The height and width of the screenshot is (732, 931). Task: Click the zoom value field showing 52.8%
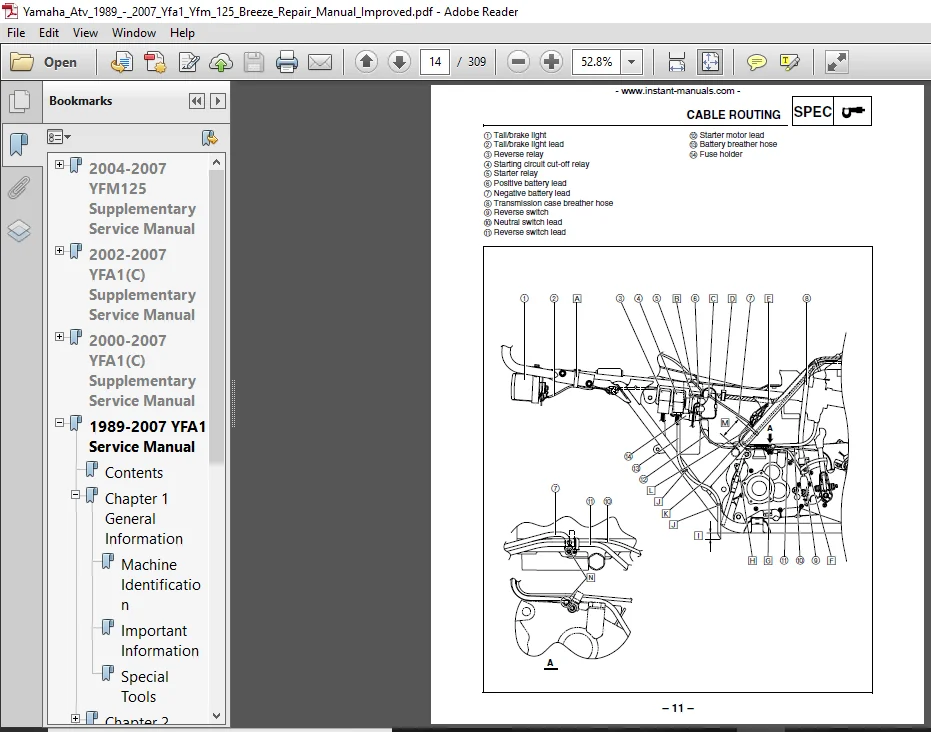(x=596, y=62)
